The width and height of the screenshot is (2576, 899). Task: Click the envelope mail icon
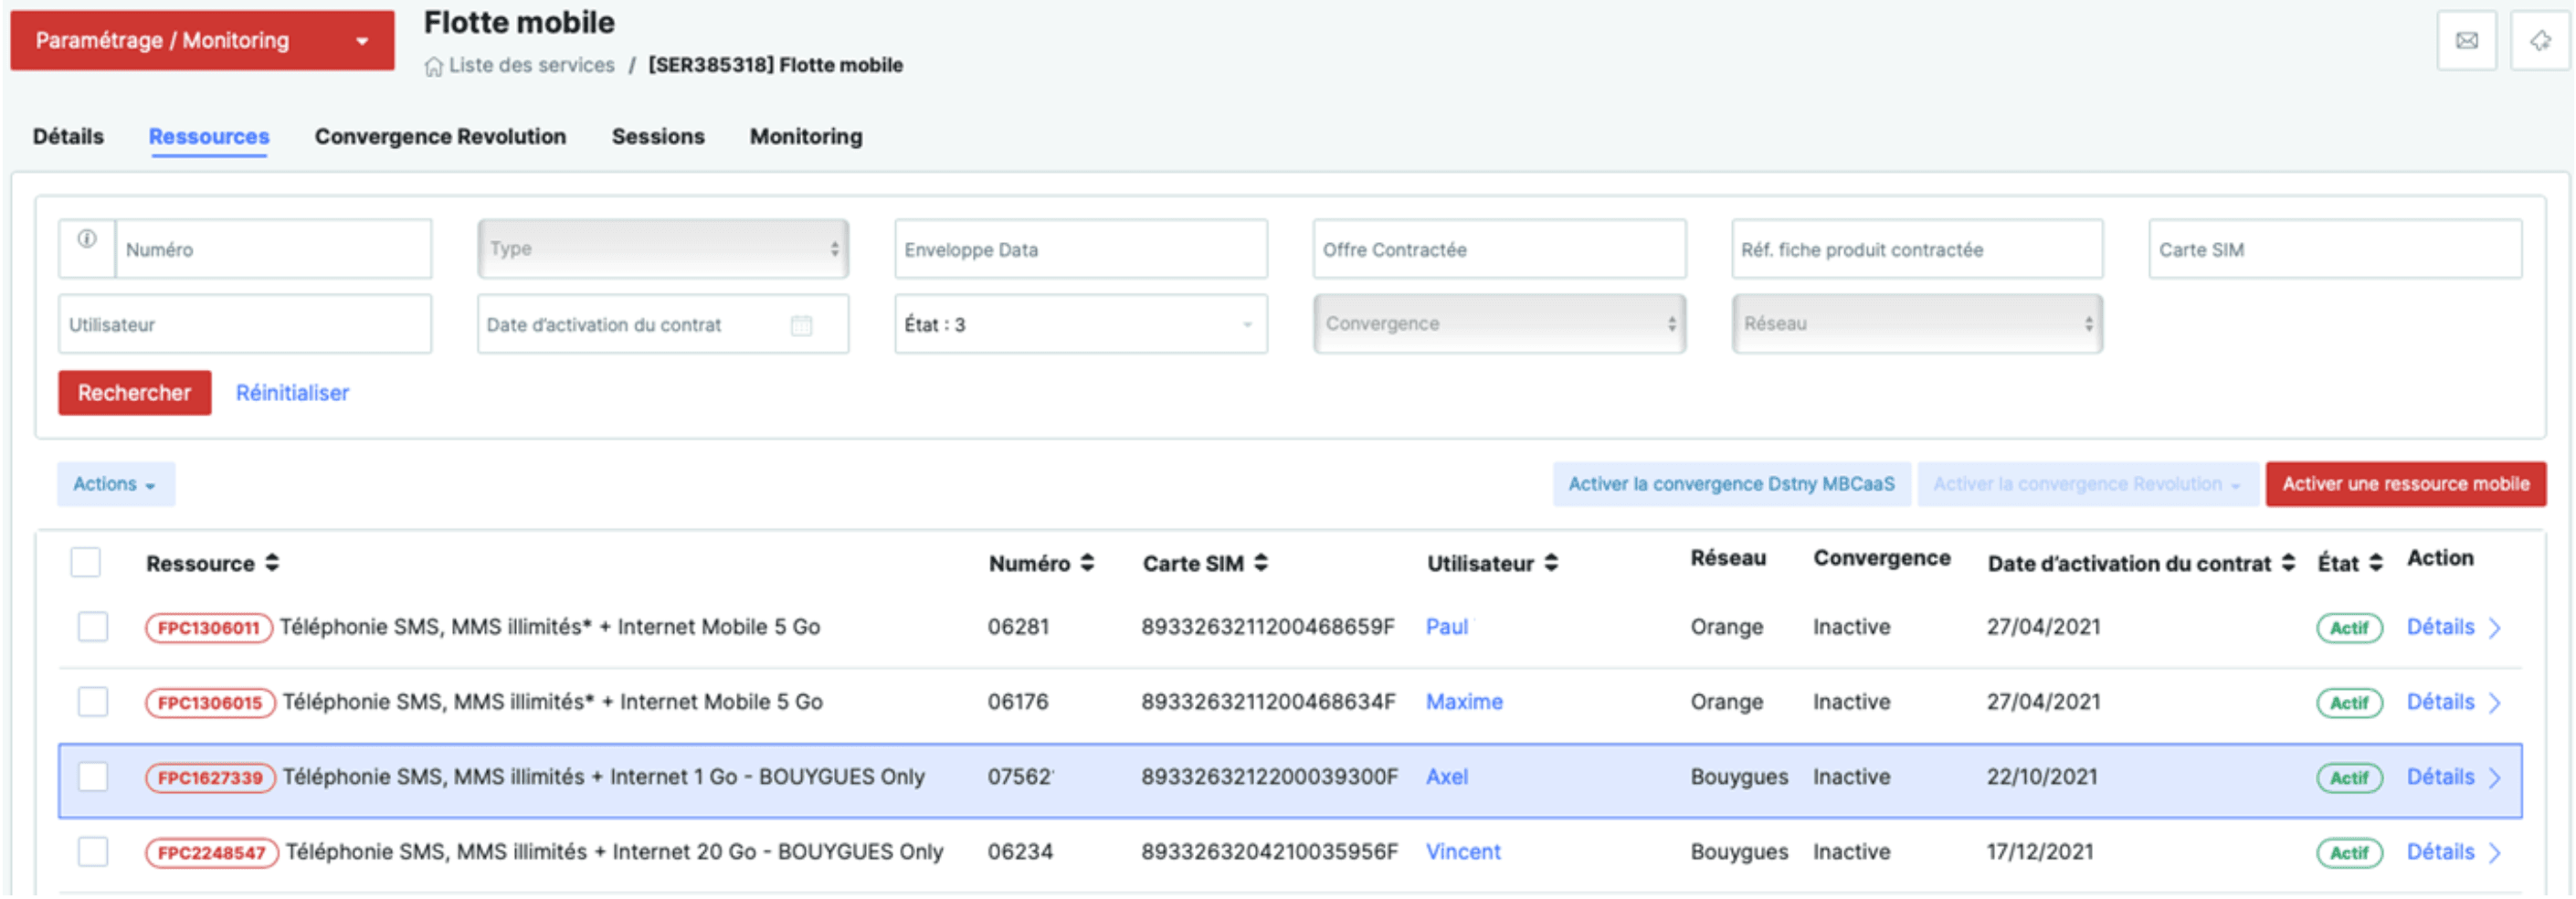point(2466,41)
